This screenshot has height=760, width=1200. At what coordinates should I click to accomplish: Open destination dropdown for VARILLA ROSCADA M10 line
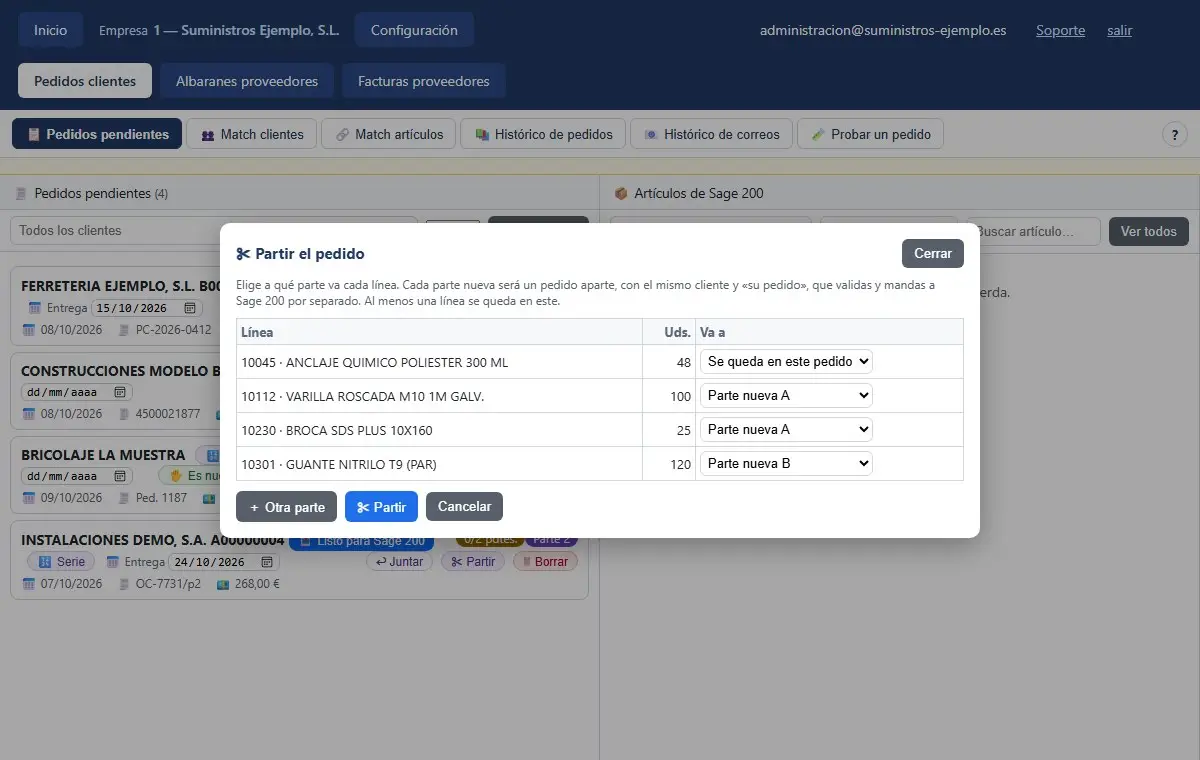[x=786, y=395]
